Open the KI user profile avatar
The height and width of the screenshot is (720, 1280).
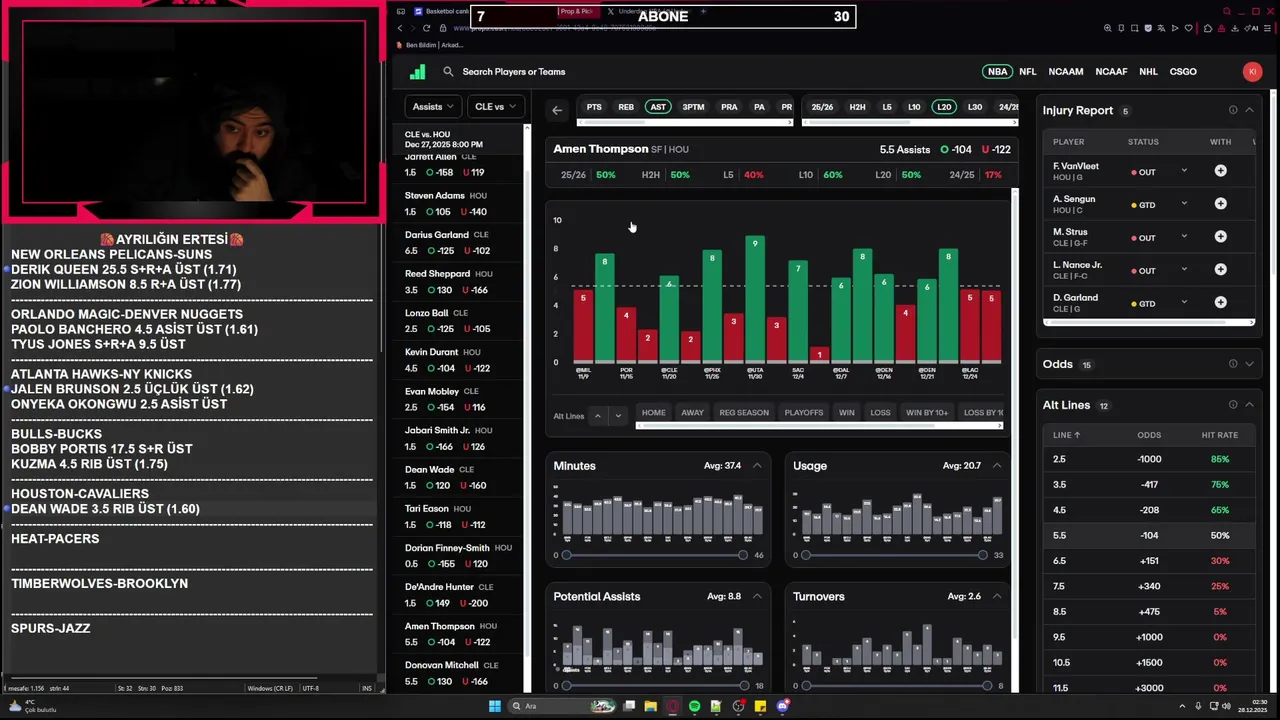pos(1252,72)
